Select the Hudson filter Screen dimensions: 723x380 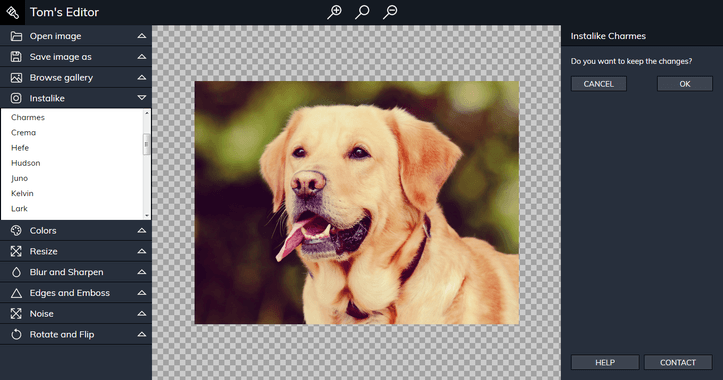[25, 163]
